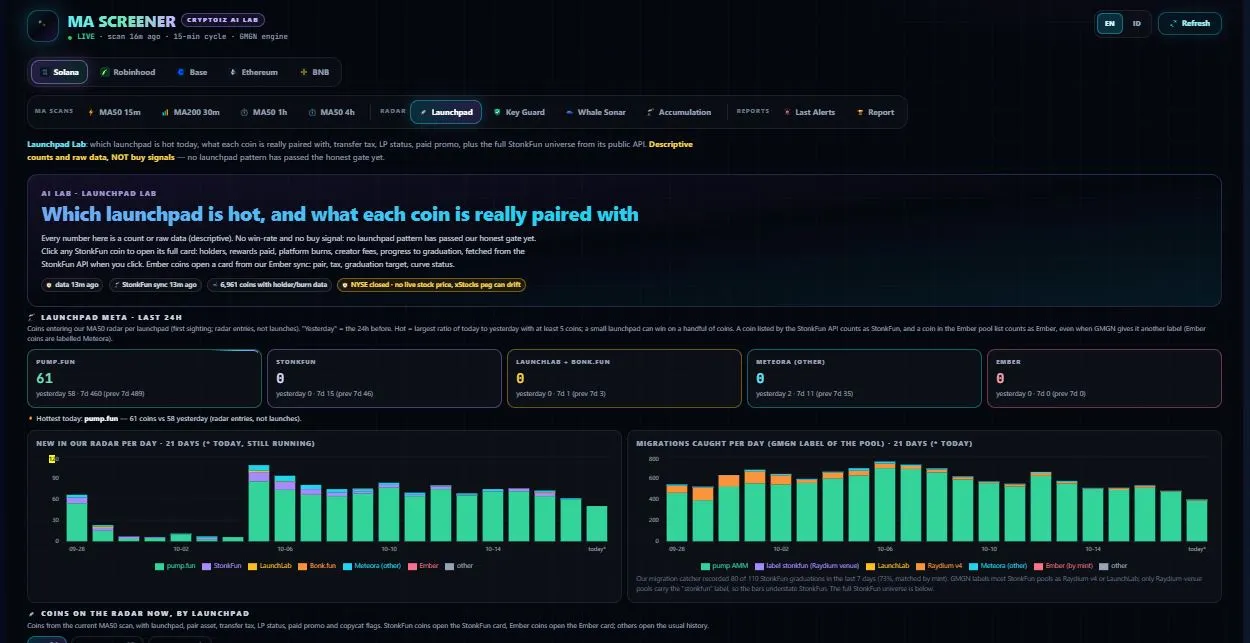Open the Whale Sonar radar
The width and height of the screenshot is (1250, 643).
595,112
